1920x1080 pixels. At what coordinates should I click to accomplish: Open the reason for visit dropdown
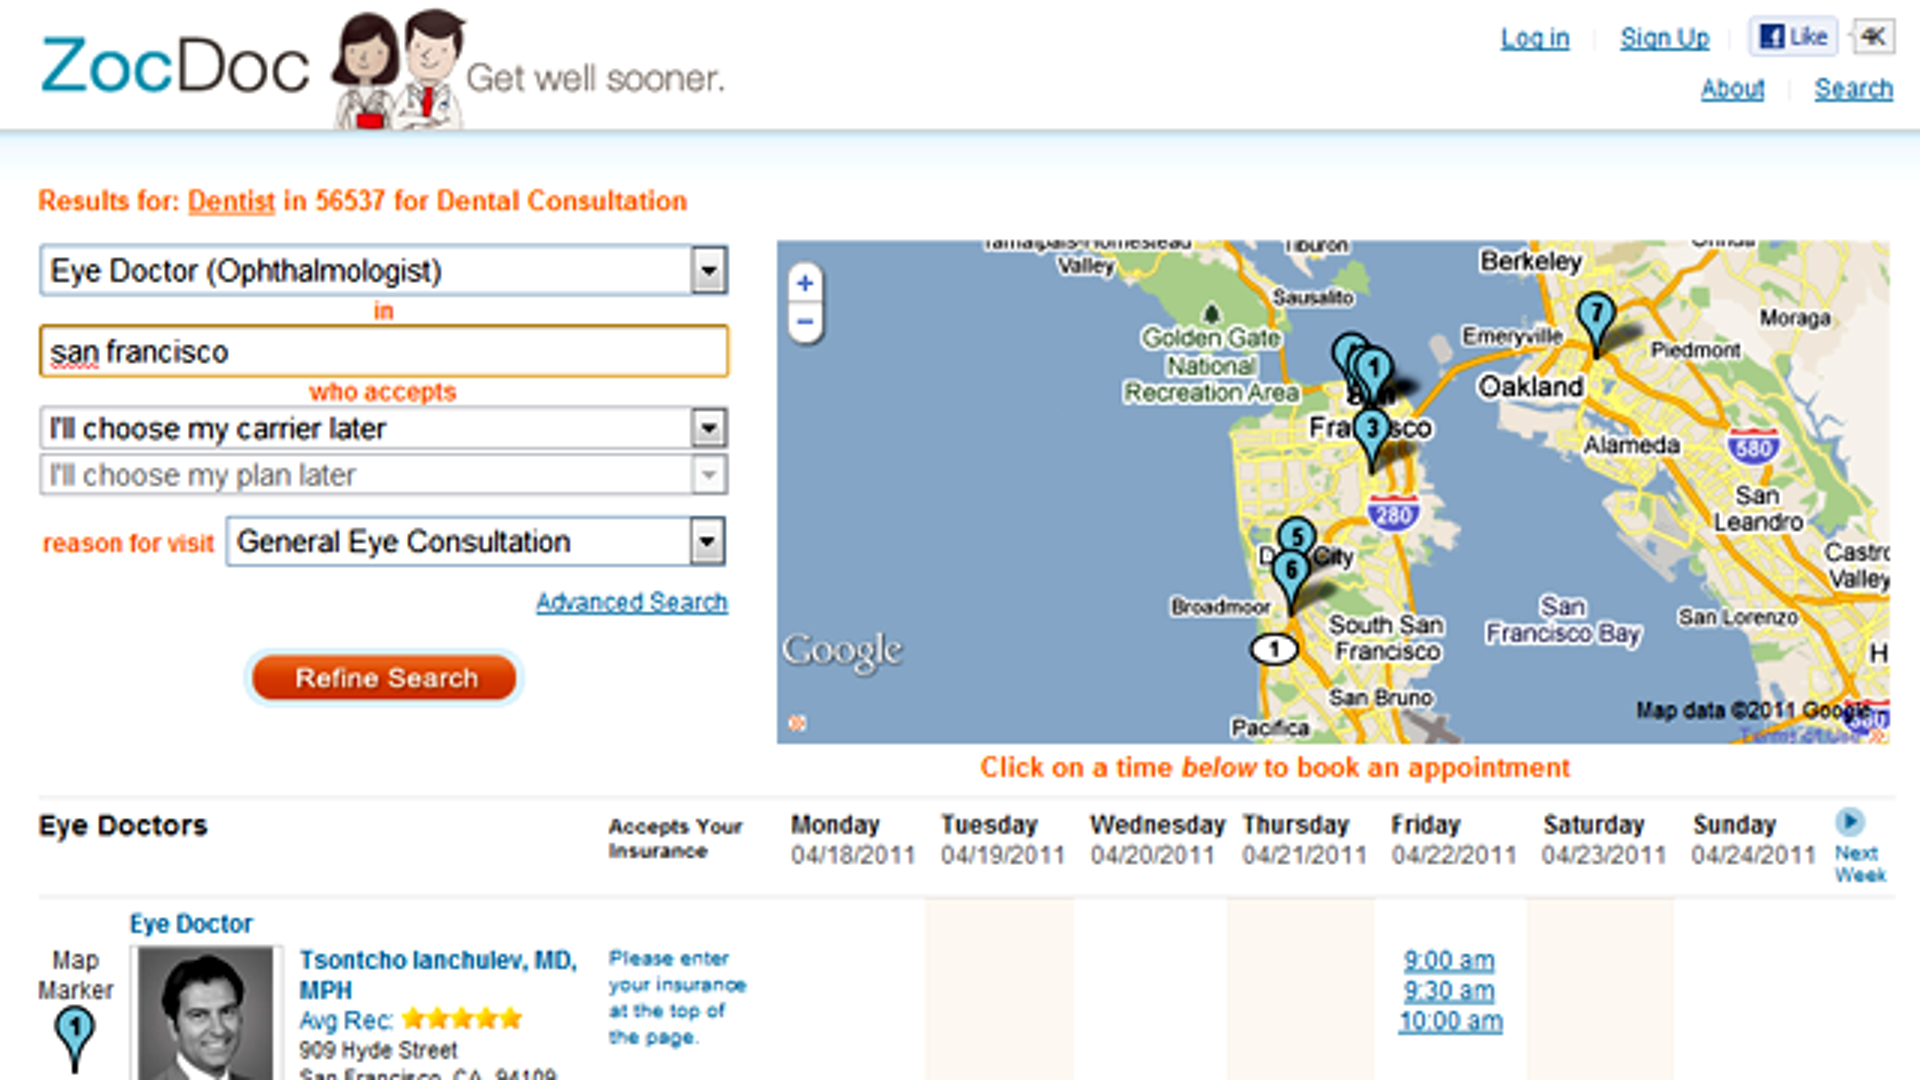[706, 542]
